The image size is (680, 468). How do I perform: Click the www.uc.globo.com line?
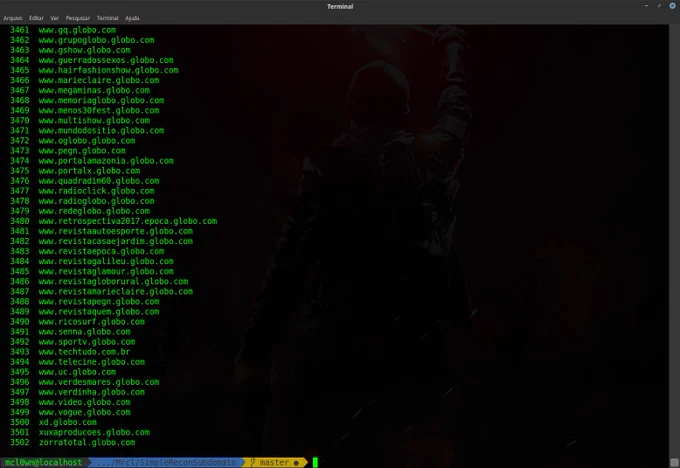[x=77, y=372]
